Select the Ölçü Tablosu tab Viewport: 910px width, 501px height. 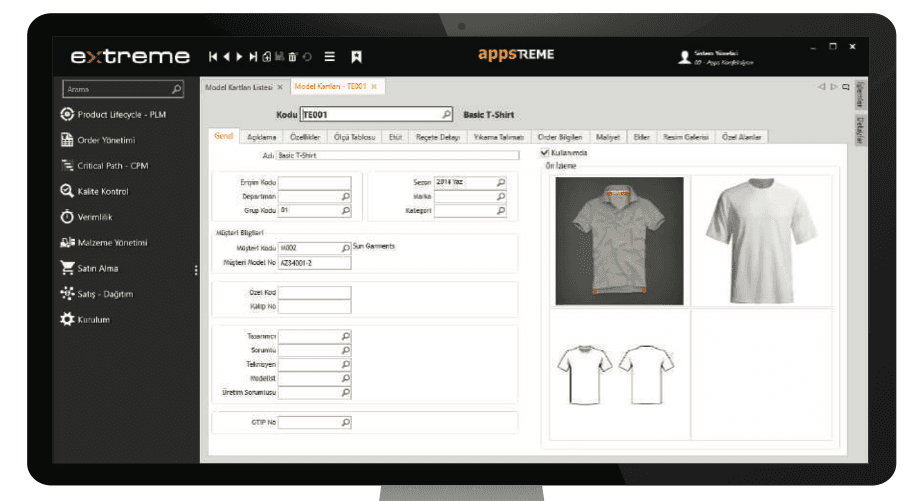355,137
